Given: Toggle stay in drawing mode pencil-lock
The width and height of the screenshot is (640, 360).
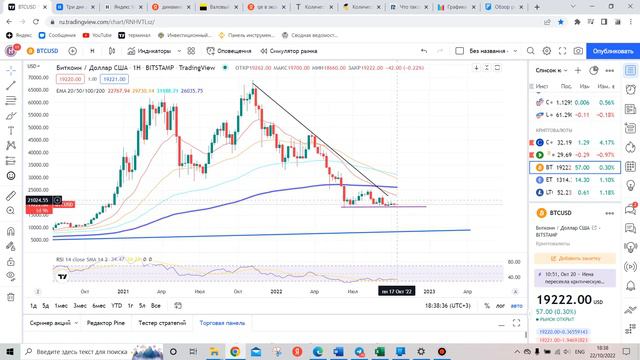Looking at the screenshot, I should coord(11,246).
